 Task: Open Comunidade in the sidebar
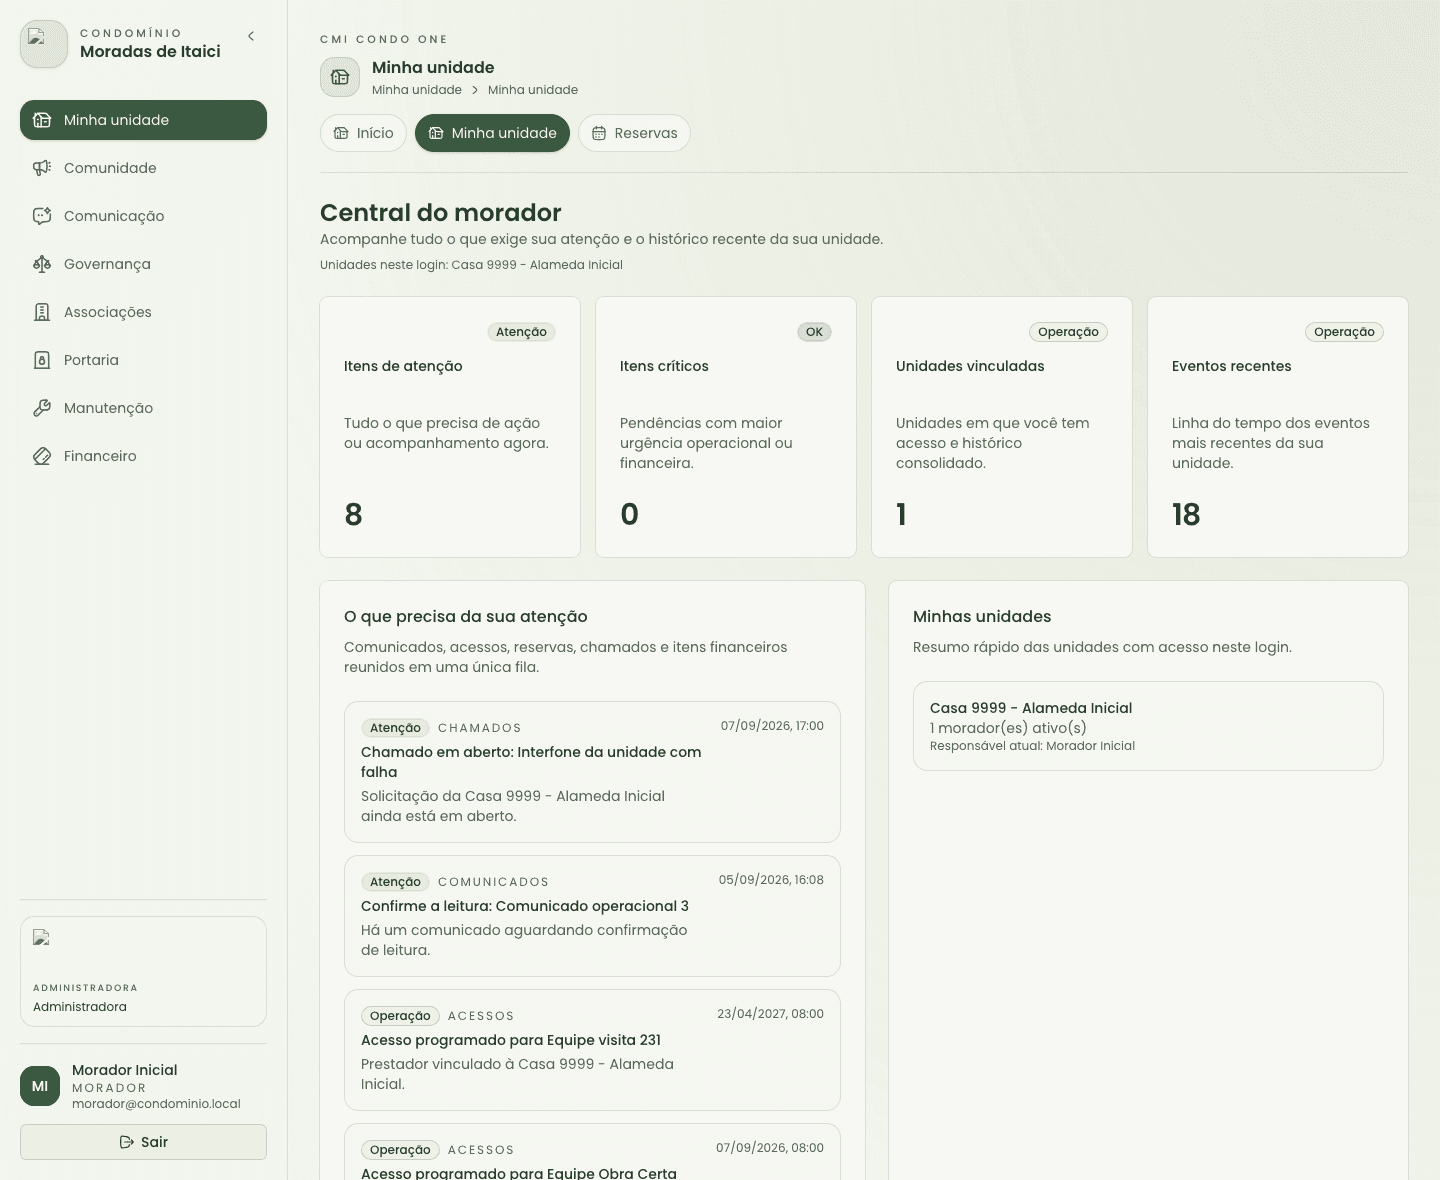pyautogui.click(x=143, y=168)
